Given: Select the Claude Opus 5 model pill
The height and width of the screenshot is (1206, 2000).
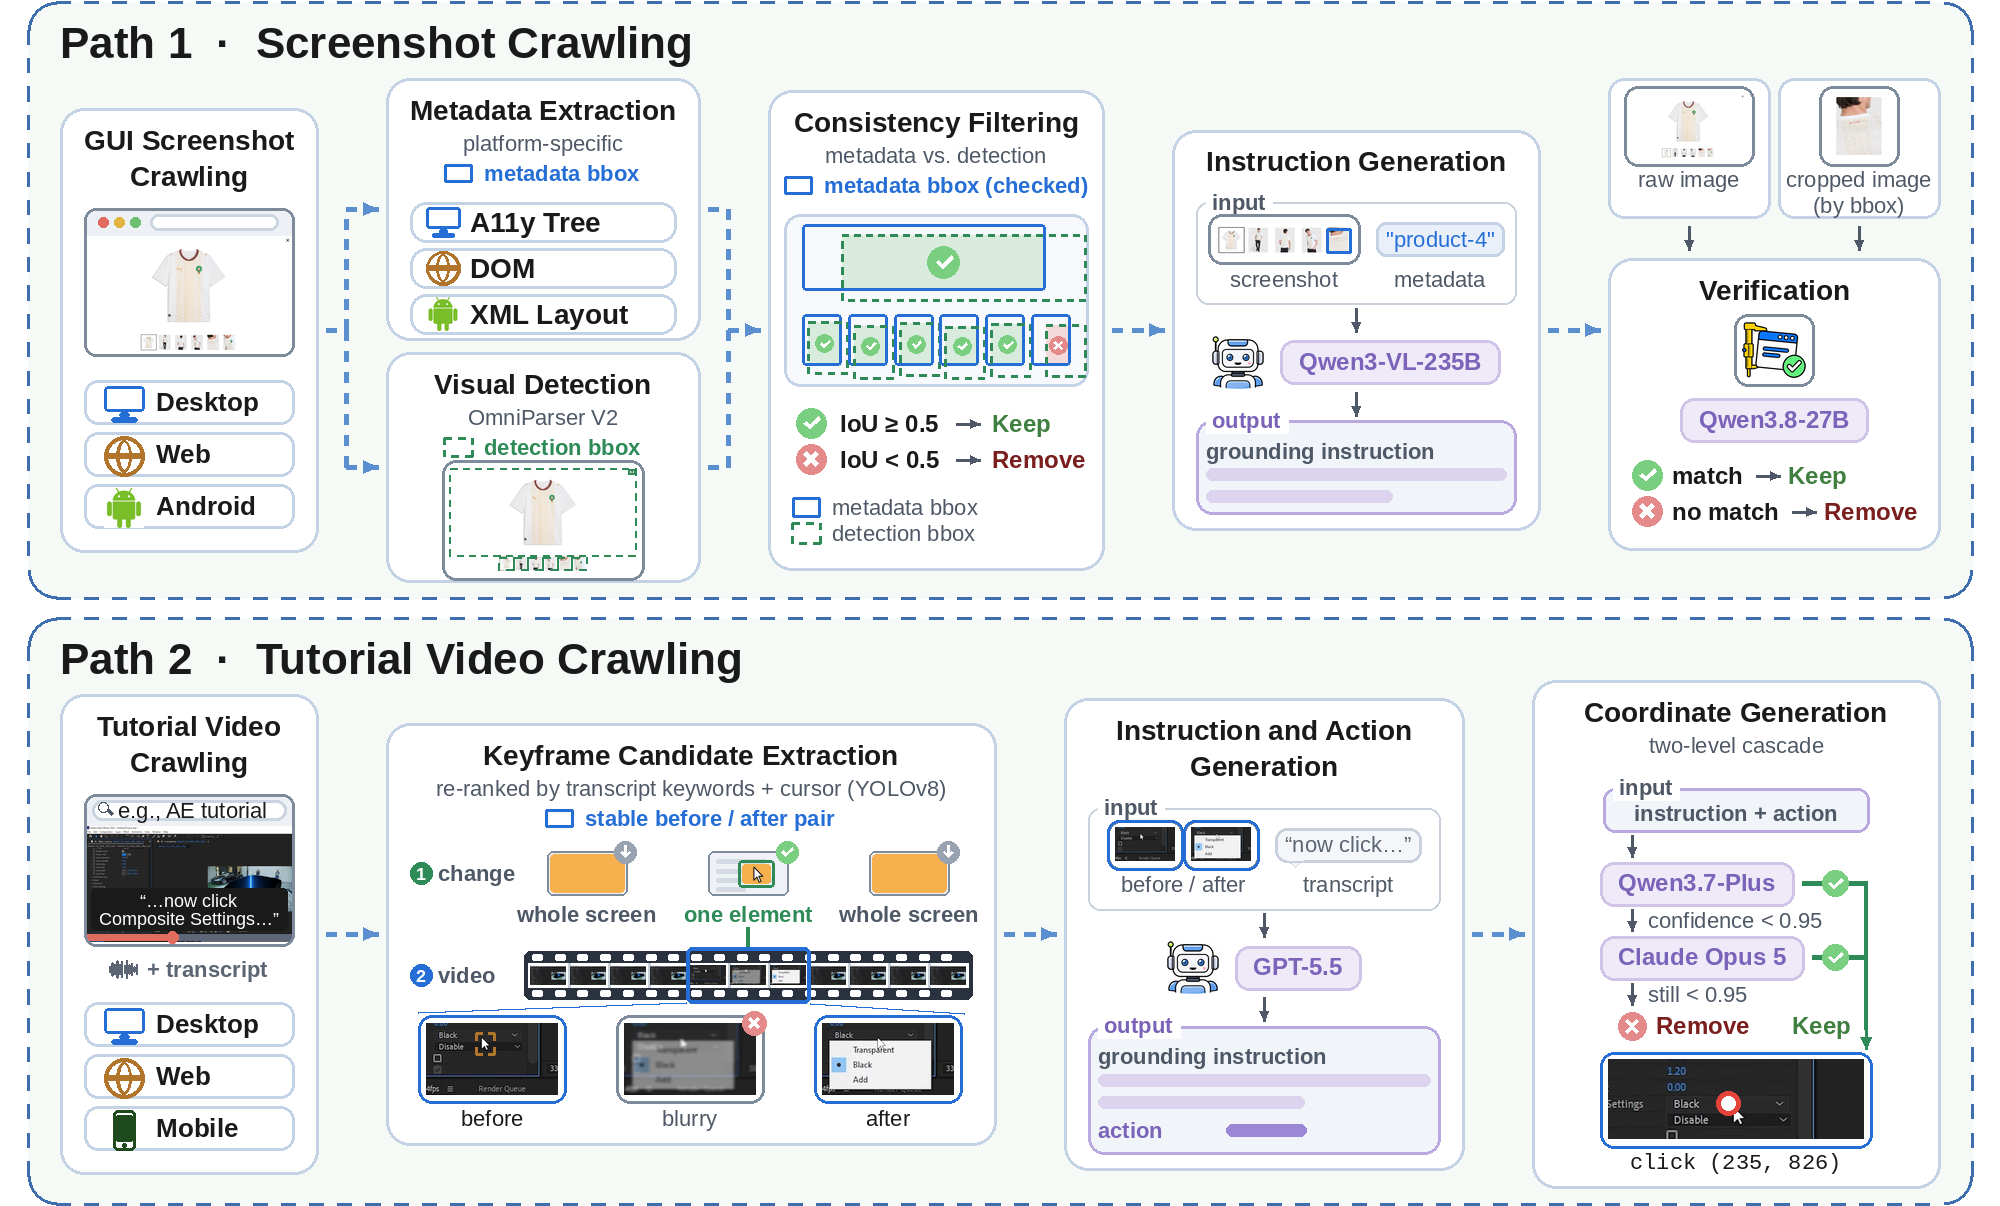Looking at the screenshot, I should 1701,957.
